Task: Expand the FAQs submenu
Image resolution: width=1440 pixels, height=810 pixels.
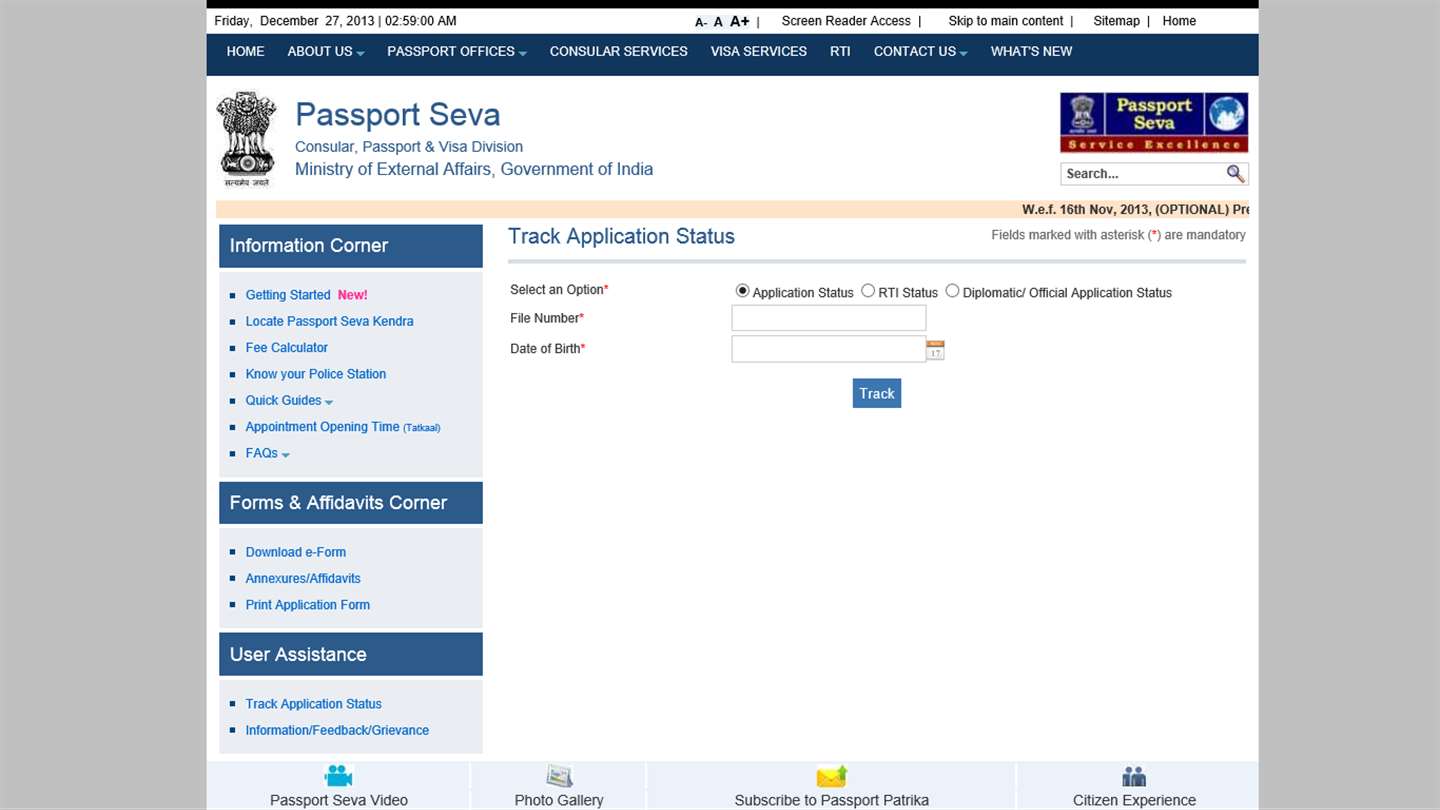Action: pos(267,454)
